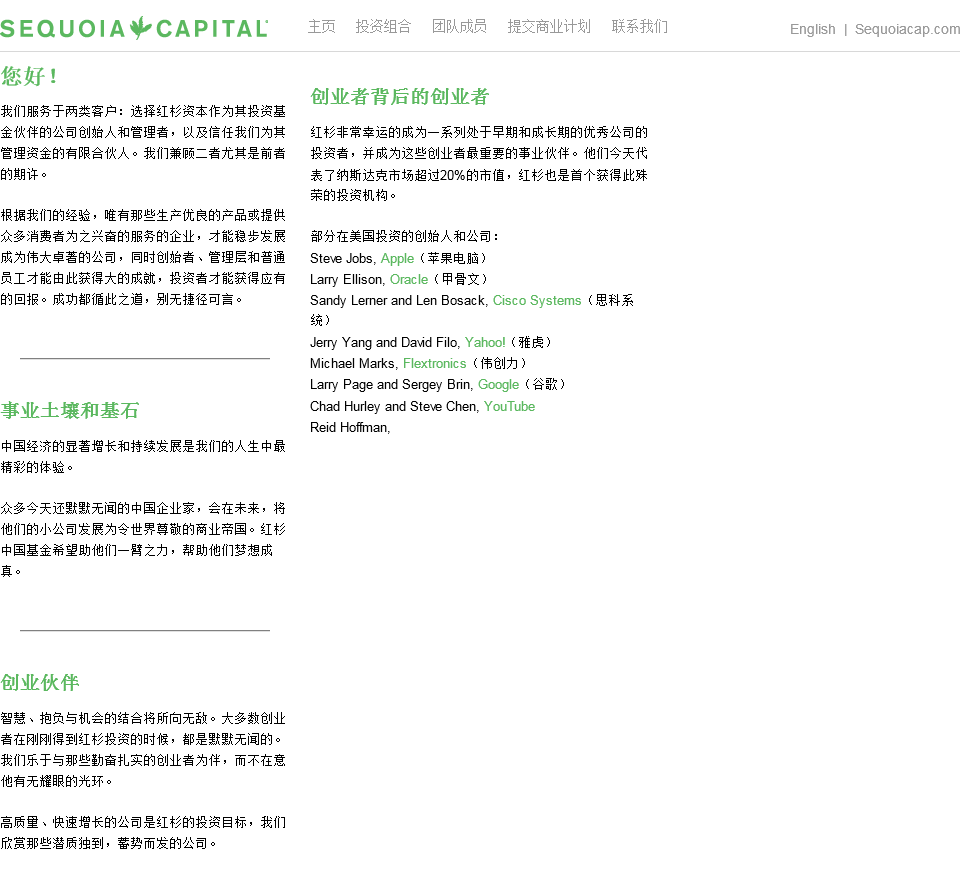Click the name Sandy Lerner and Len Bosack
960x873 pixels.
click(x=397, y=301)
